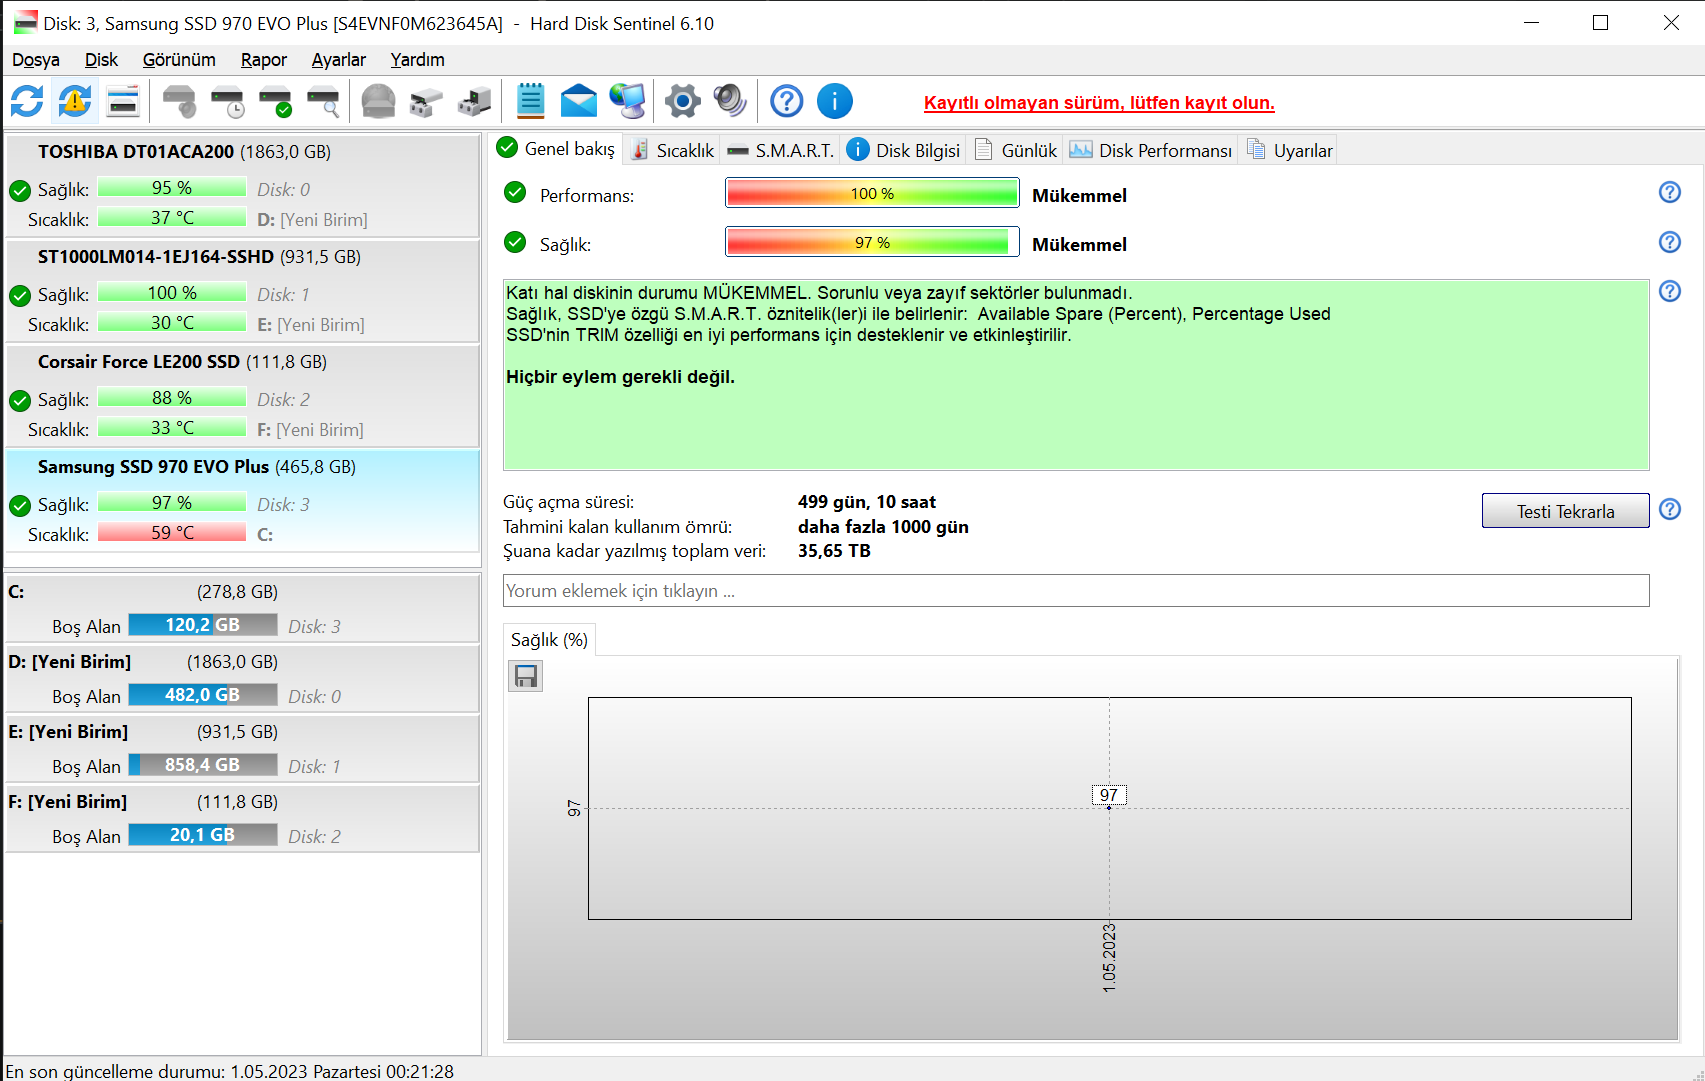
Task: Select the TOSHIBA DT01ACA200 disk entry
Action: coord(243,186)
